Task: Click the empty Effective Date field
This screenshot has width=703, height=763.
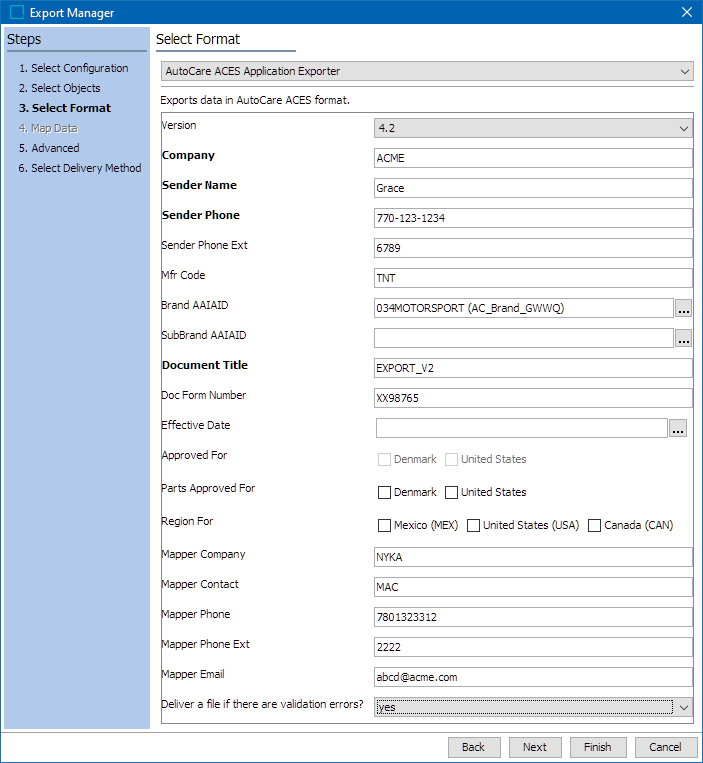Action: coord(522,428)
